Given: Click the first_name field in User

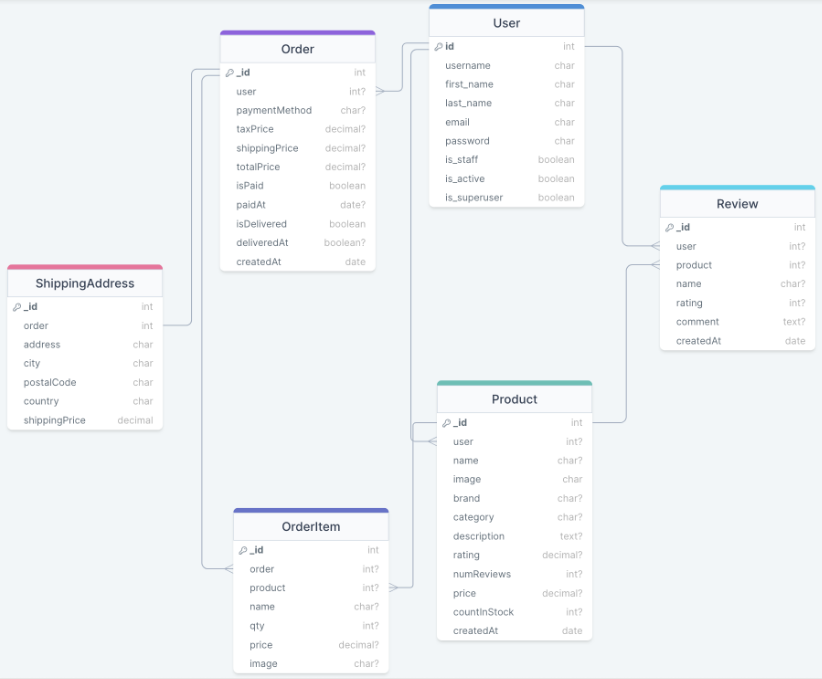Looking at the screenshot, I should coord(506,84).
